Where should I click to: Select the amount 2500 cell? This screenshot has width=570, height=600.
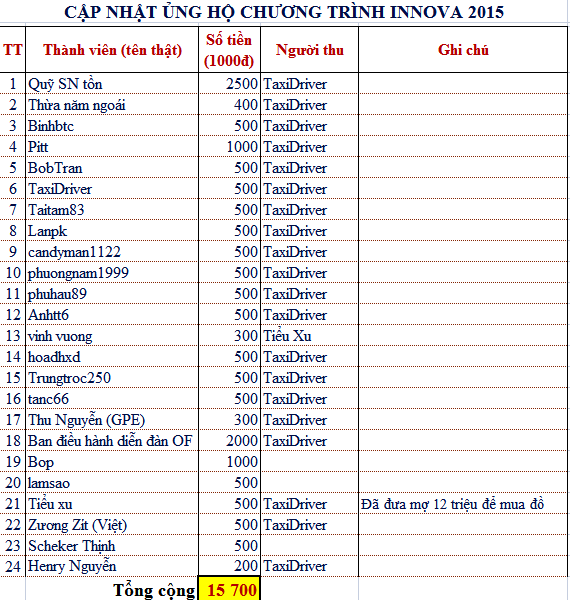229,83
